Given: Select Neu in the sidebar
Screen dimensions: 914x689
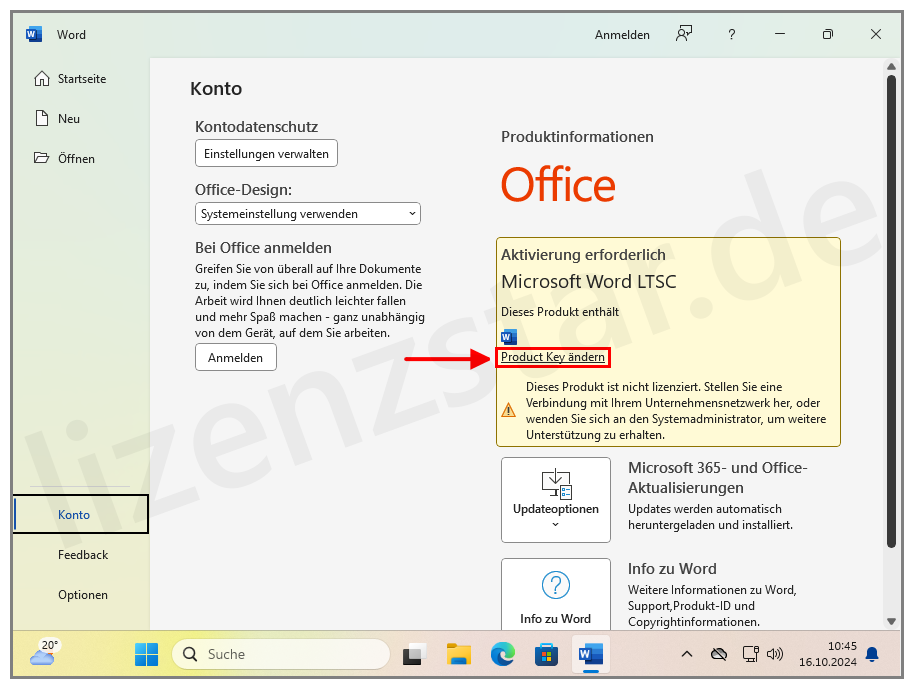Looking at the screenshot, I should [80, 119].
